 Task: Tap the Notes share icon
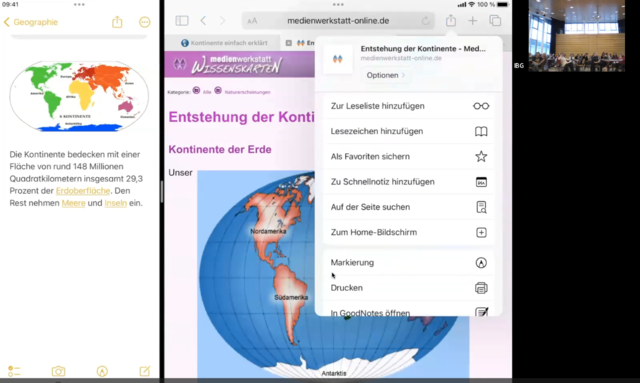click(117, 22)
